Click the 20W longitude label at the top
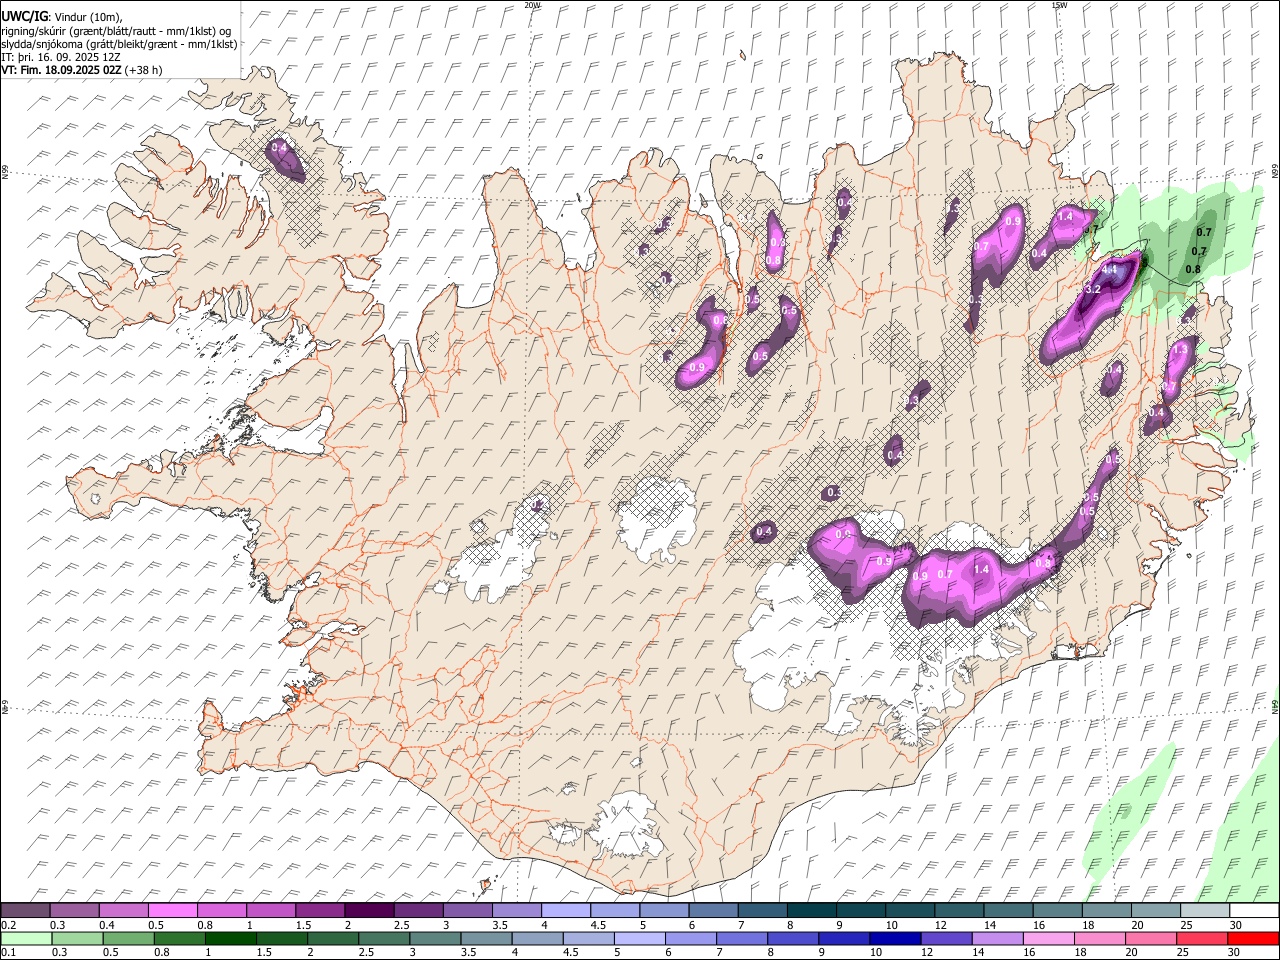This screenshot has height=960, width=1280. 532,5
